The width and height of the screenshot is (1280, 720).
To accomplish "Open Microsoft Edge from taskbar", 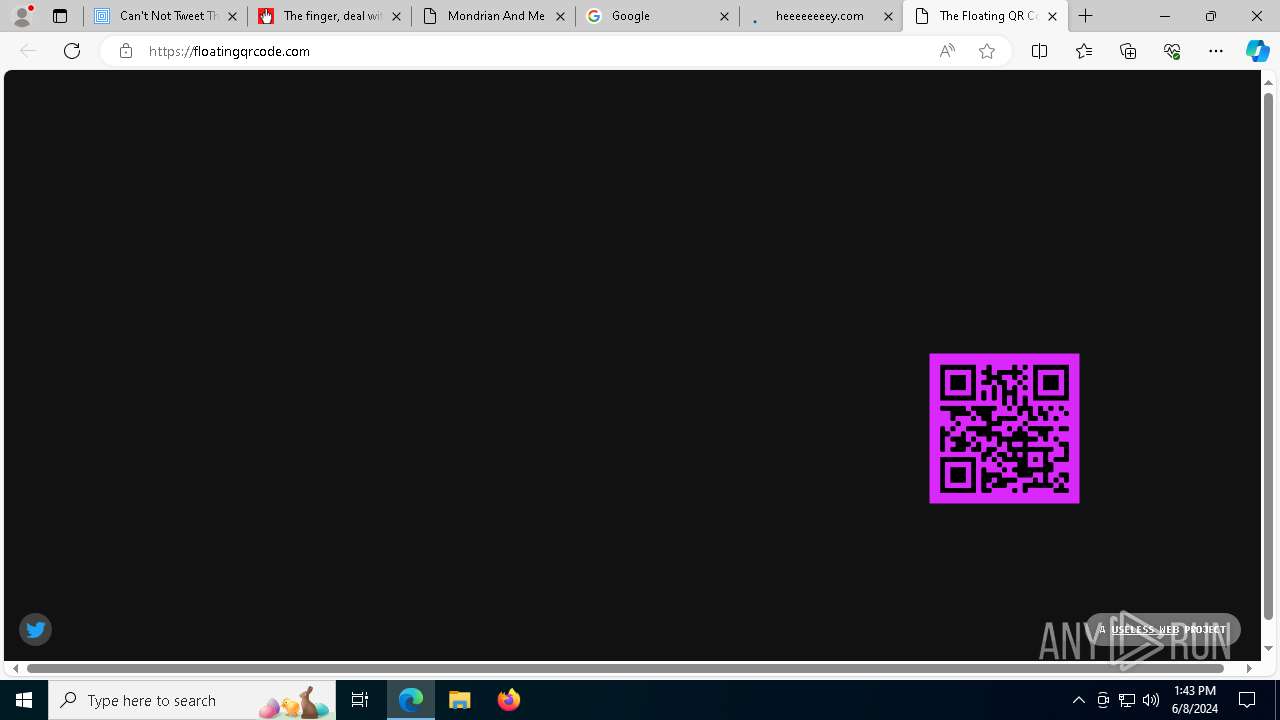I will (x=411, y=700).
